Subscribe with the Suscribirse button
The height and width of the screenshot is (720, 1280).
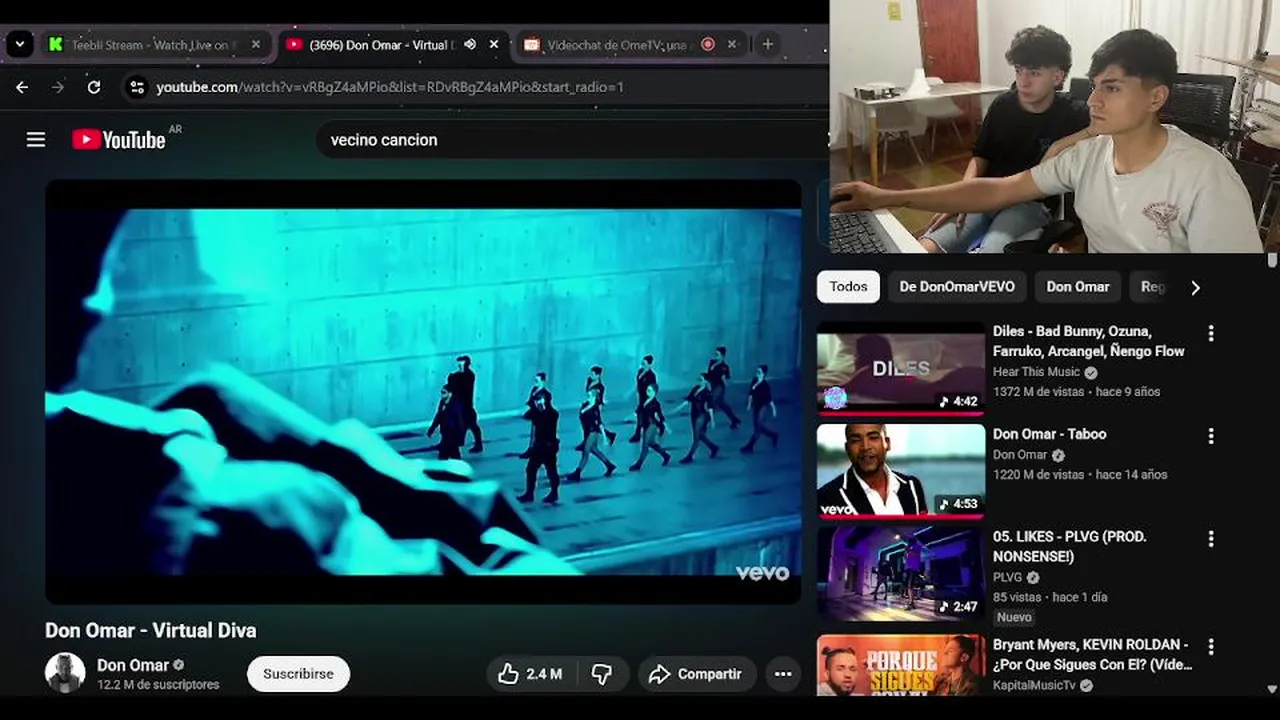tap(298, 674)
